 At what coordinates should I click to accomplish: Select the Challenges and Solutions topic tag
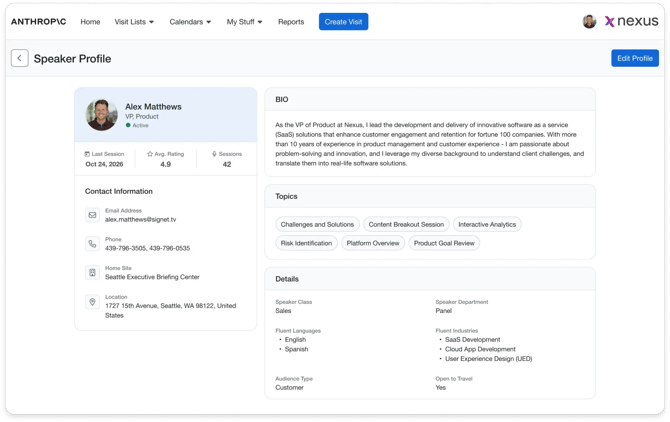coord(317,224)
